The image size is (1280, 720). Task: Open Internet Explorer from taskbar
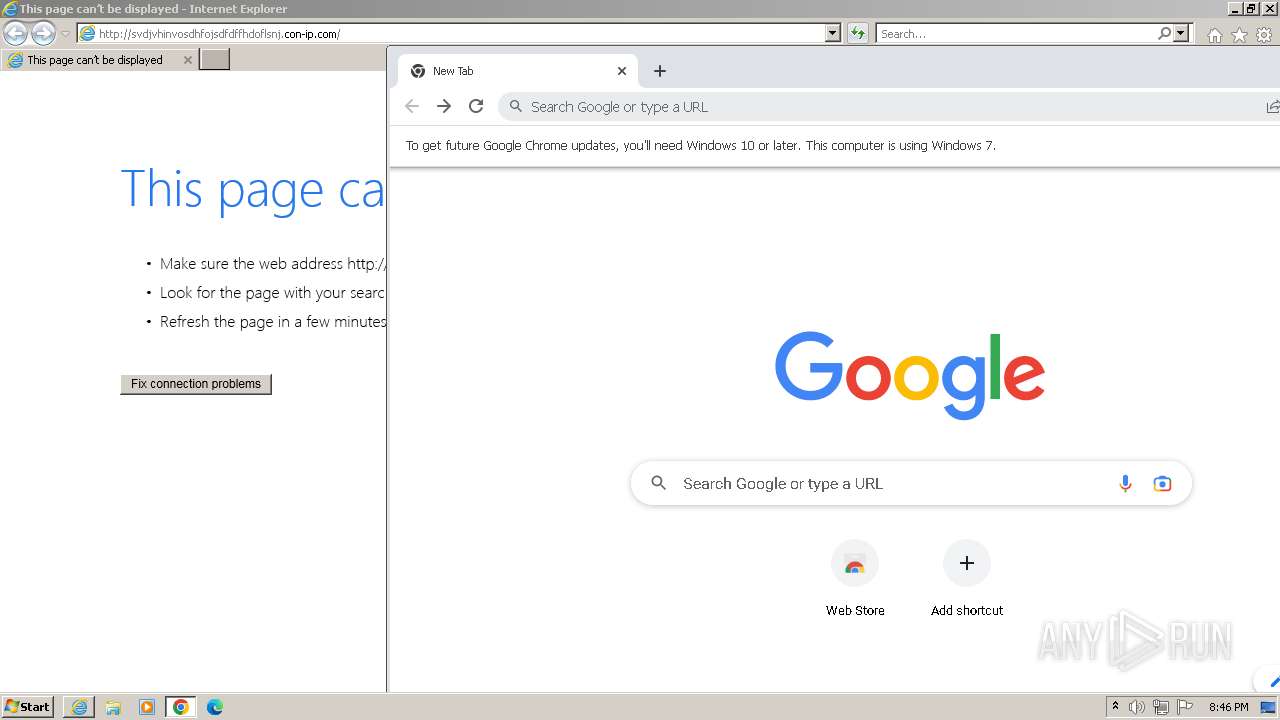(79, 707)
